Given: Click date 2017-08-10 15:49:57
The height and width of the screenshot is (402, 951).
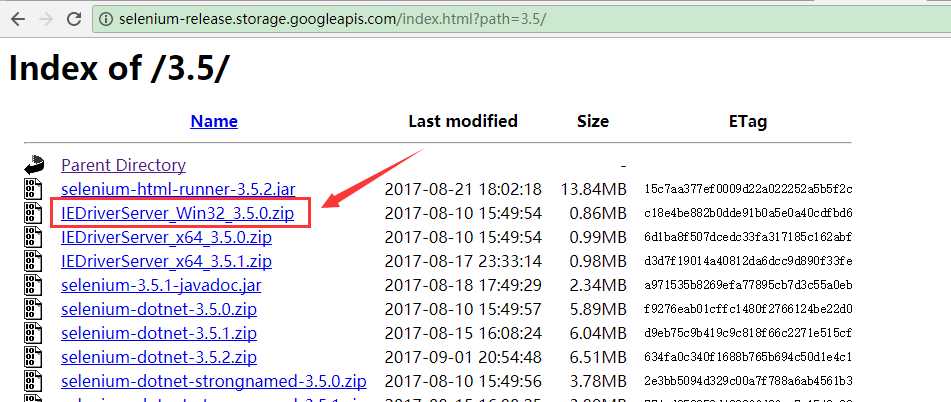Looking at the screenshot, I should 463,309.
